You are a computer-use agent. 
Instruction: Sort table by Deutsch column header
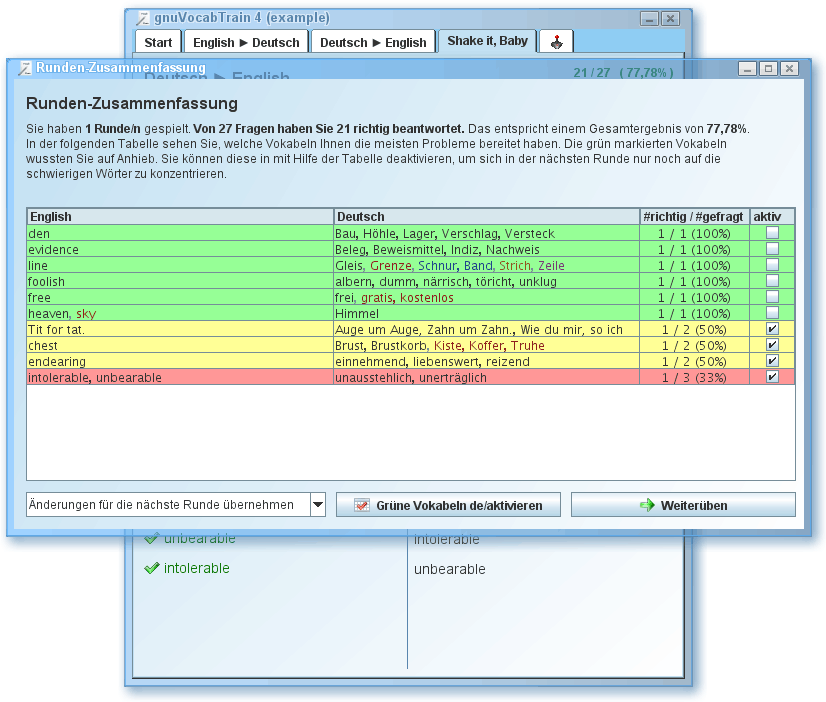tap(487, 216)
